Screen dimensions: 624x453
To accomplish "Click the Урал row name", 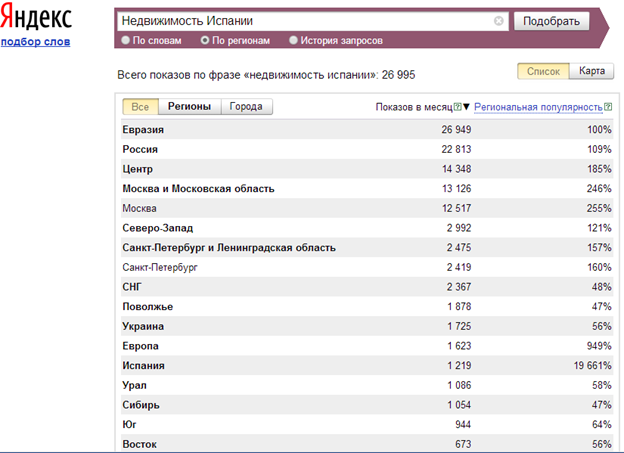I will pos(135,385).
